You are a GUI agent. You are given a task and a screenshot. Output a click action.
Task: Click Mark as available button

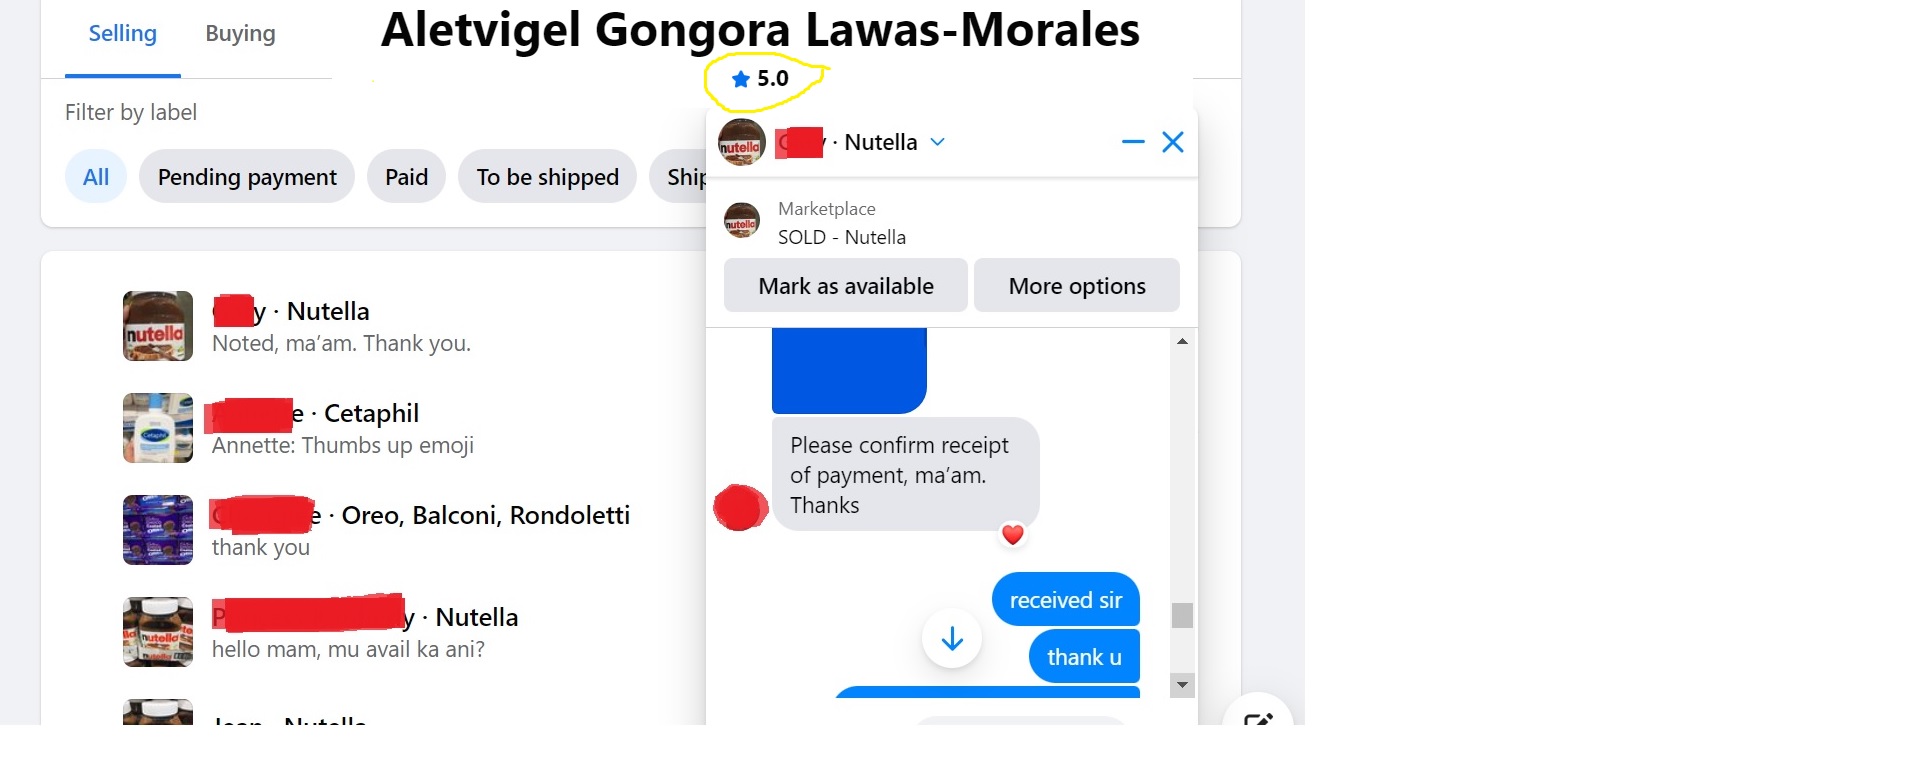click(x=846, y=286)
